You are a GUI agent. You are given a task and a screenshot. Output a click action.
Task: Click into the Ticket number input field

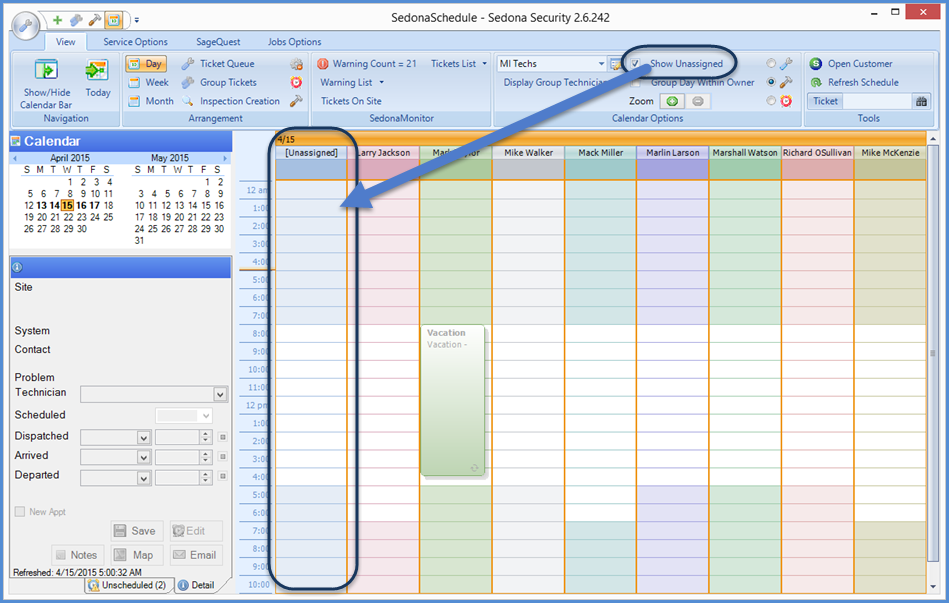point(877,101)
